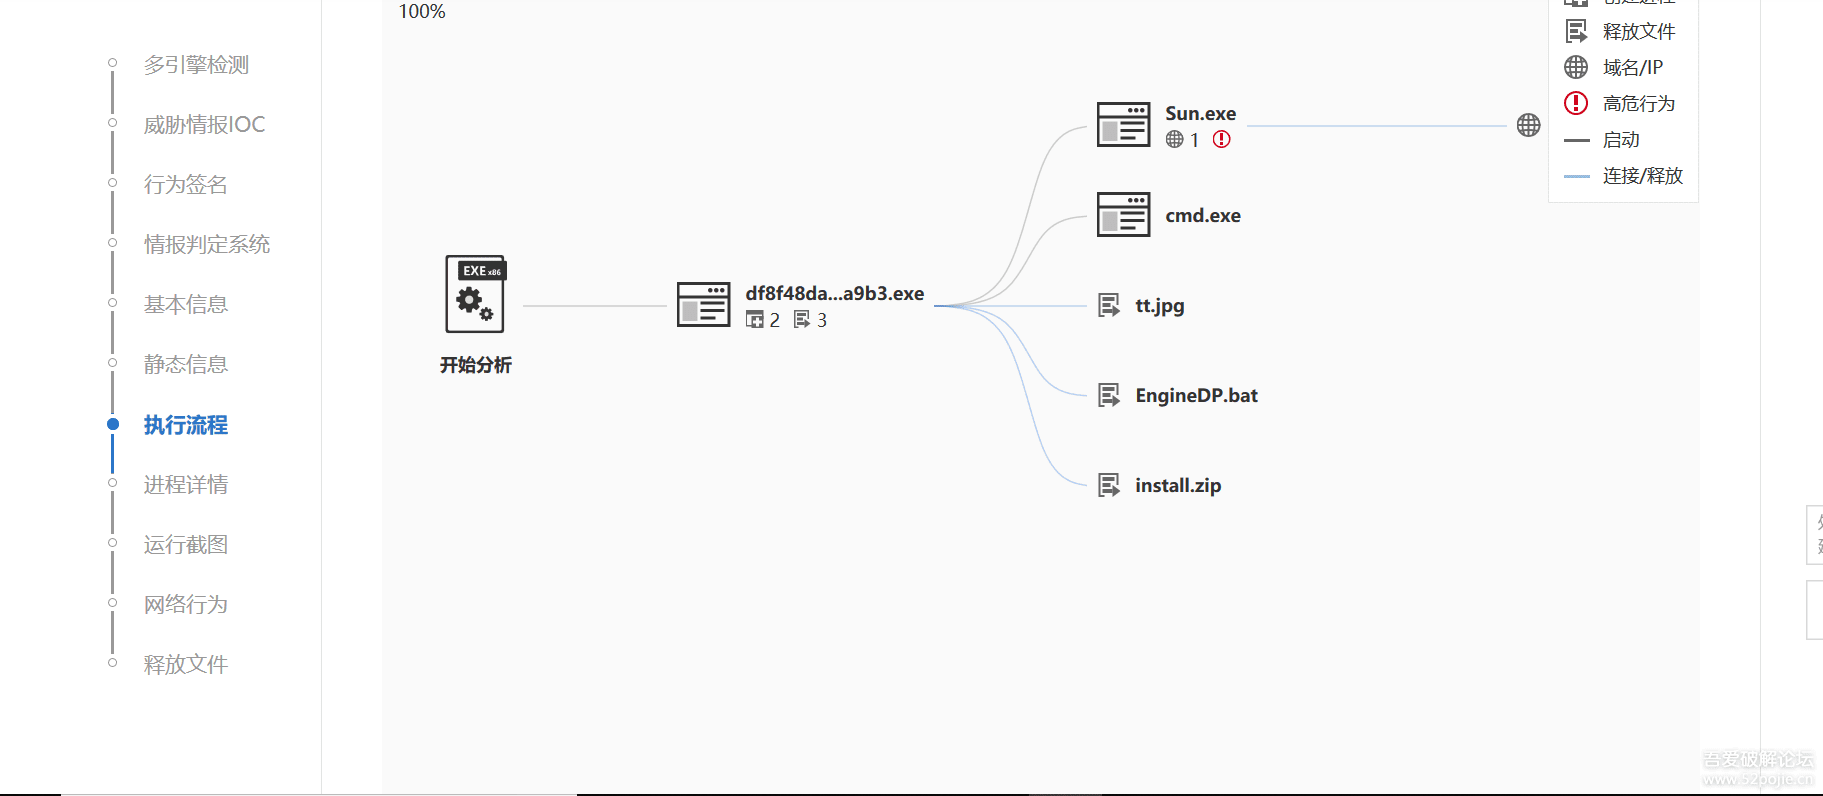Select the tt.jpg file label
Image resolution: width=1823 pixels, height=796 pixels.
(1160, 306)
